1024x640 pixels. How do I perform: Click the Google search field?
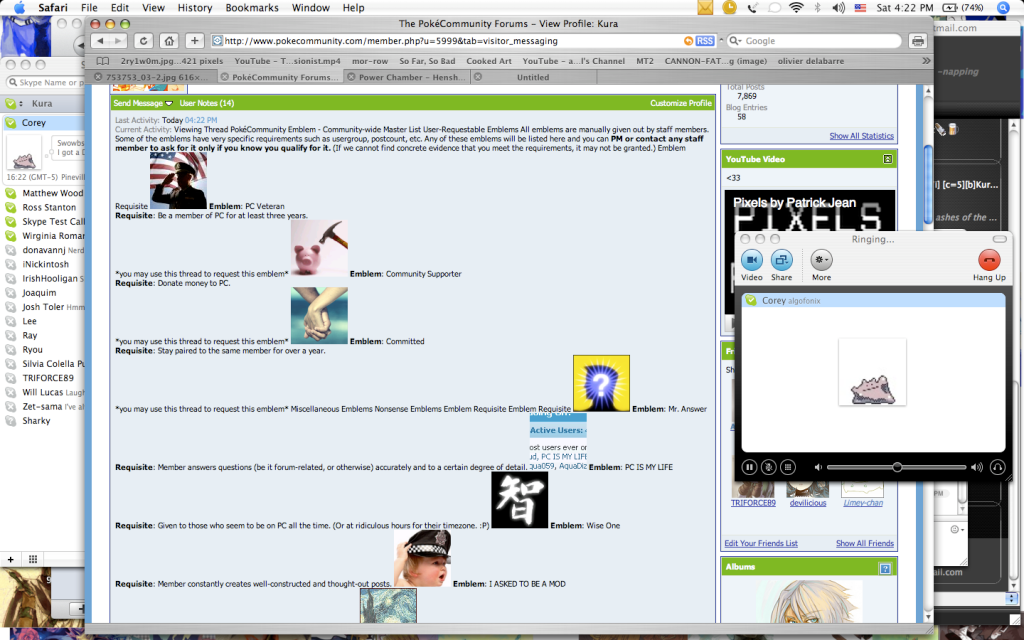(x=814, y=40)
